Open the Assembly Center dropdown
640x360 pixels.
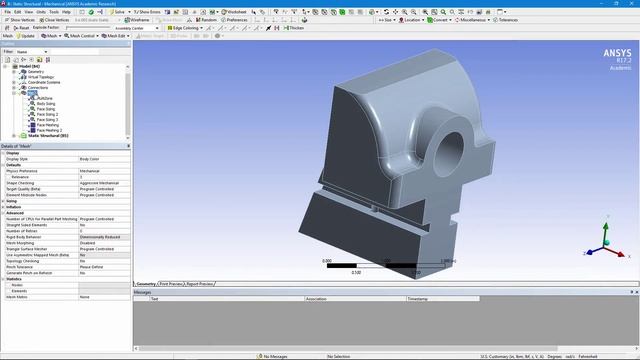tap(136, 28)
